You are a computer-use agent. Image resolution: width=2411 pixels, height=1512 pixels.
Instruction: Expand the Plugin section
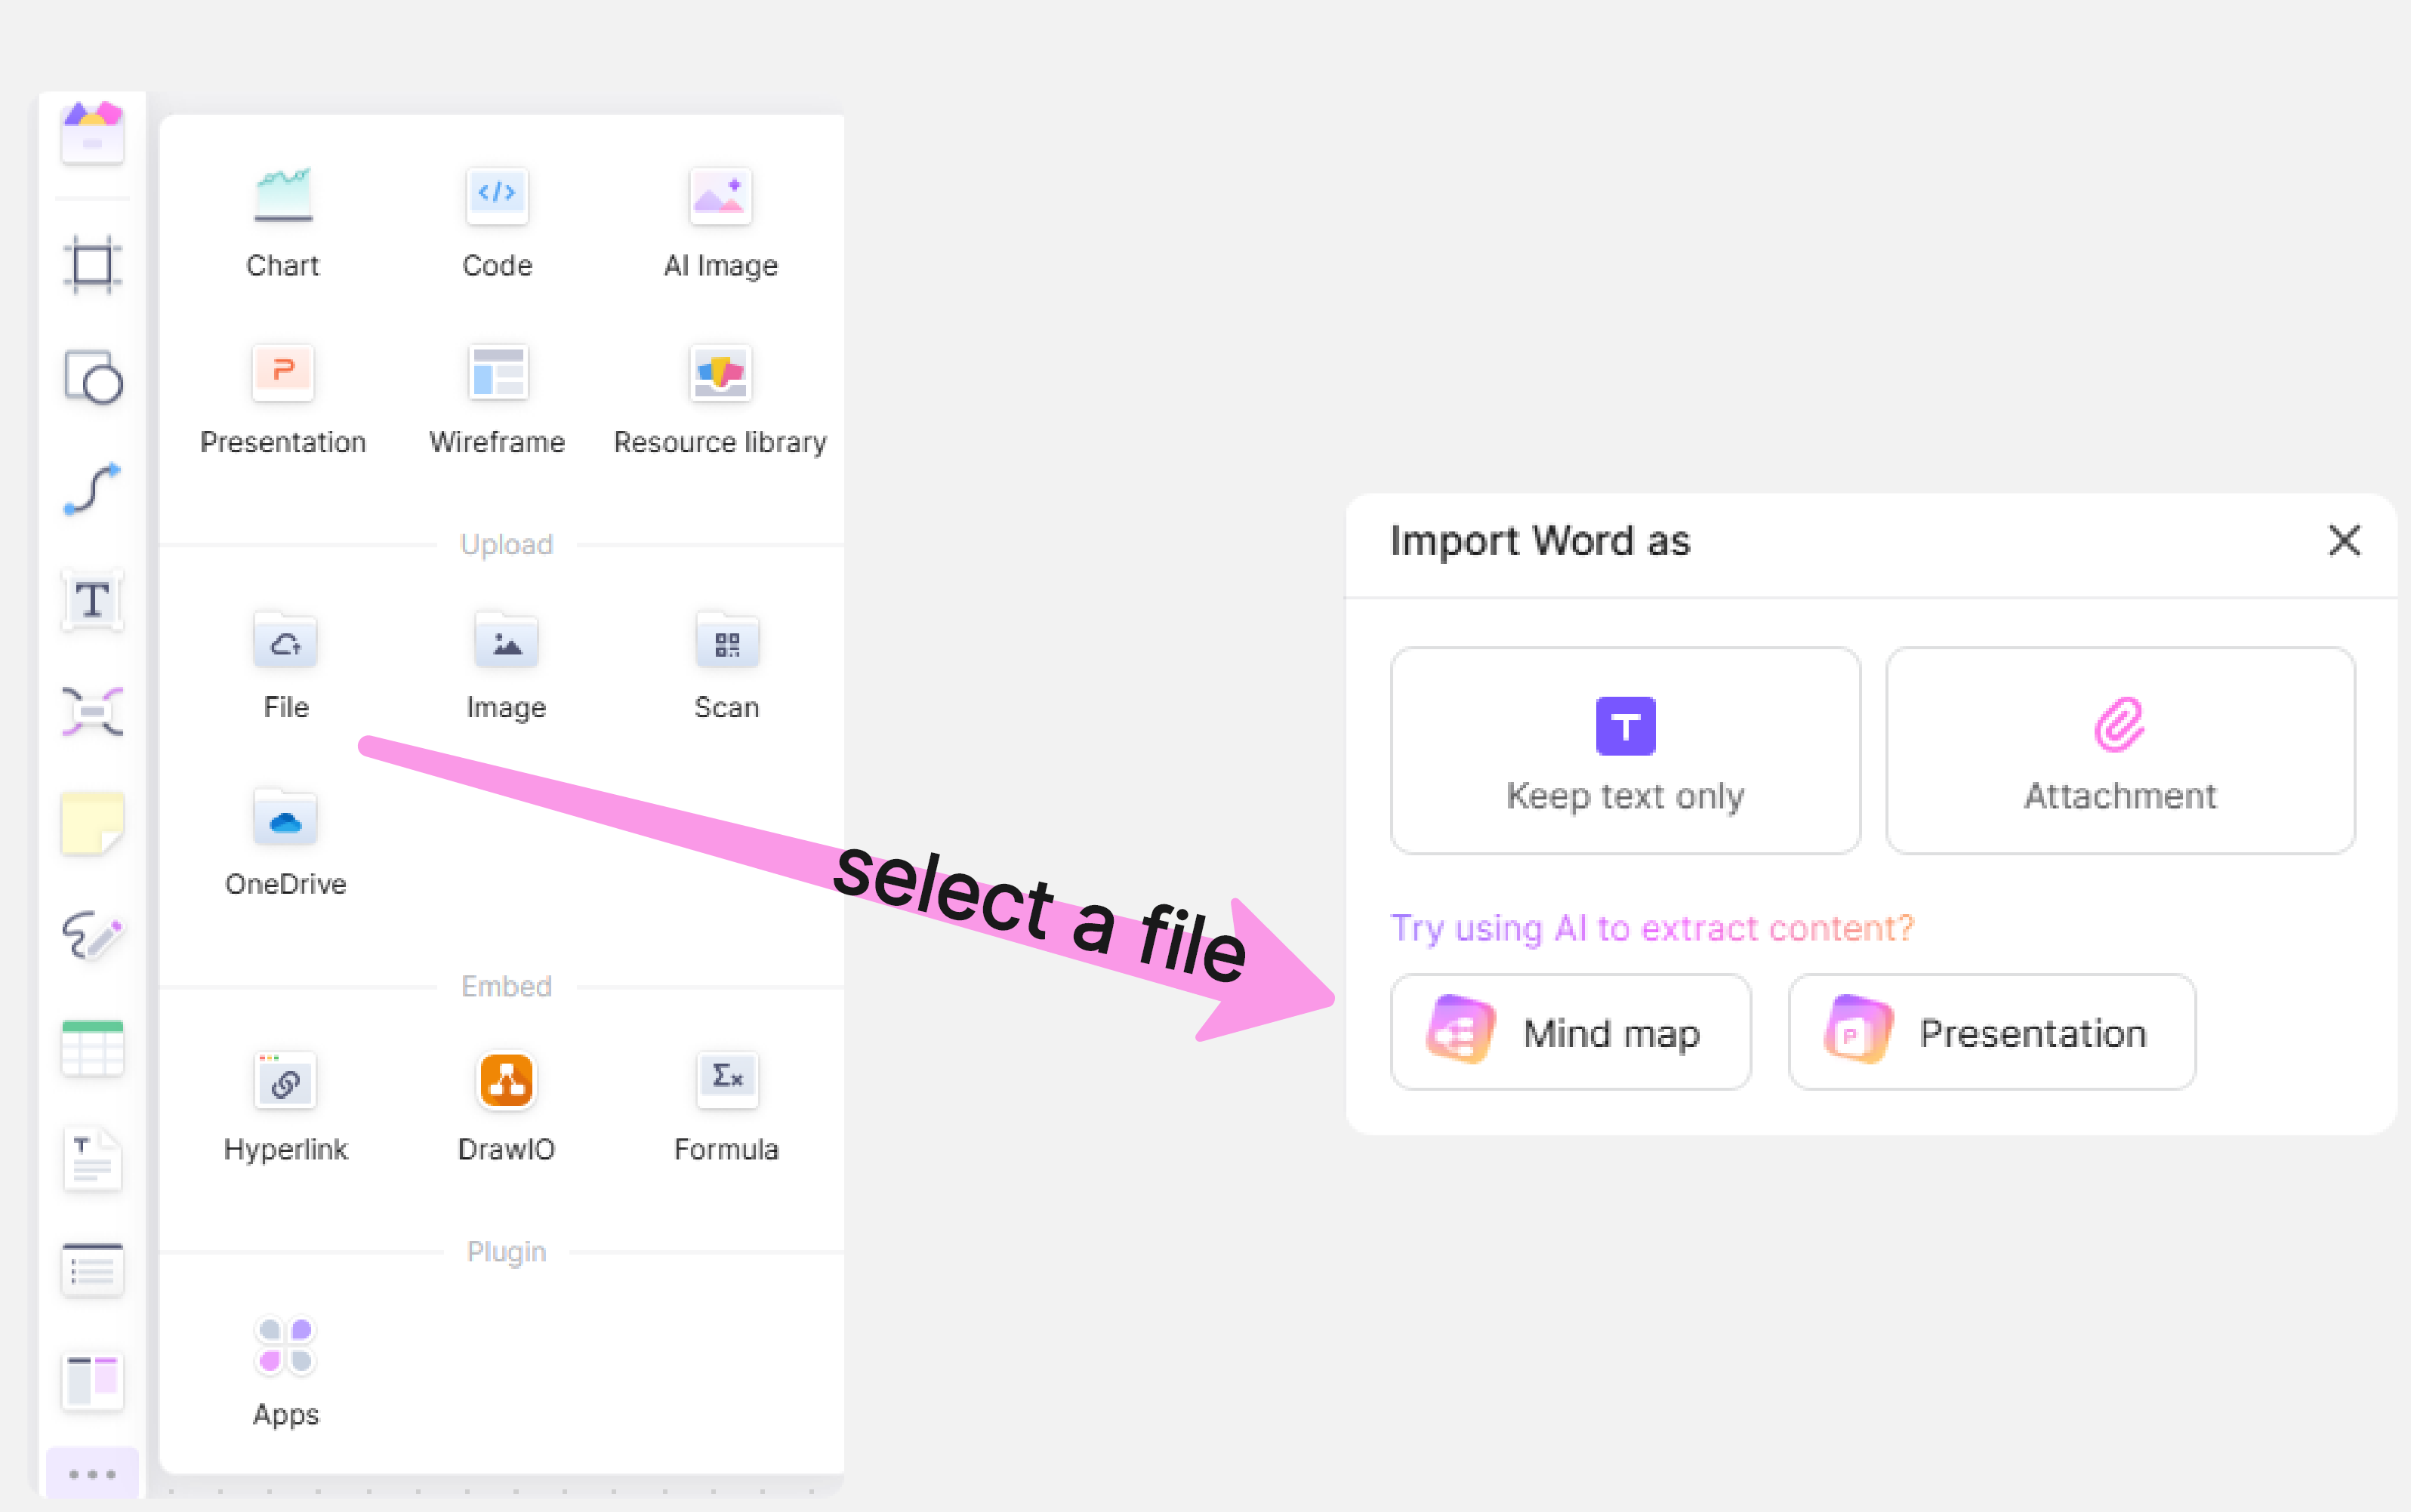click(x=505, y=1251)
